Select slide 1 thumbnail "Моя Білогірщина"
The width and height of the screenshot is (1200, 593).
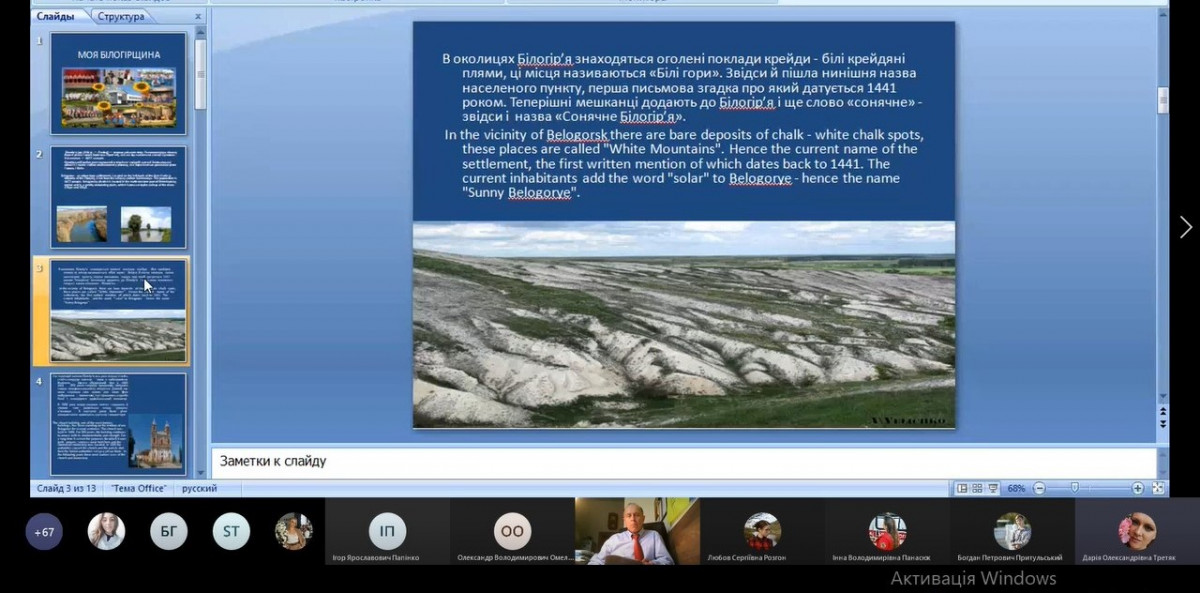click(x=119, y=84)
